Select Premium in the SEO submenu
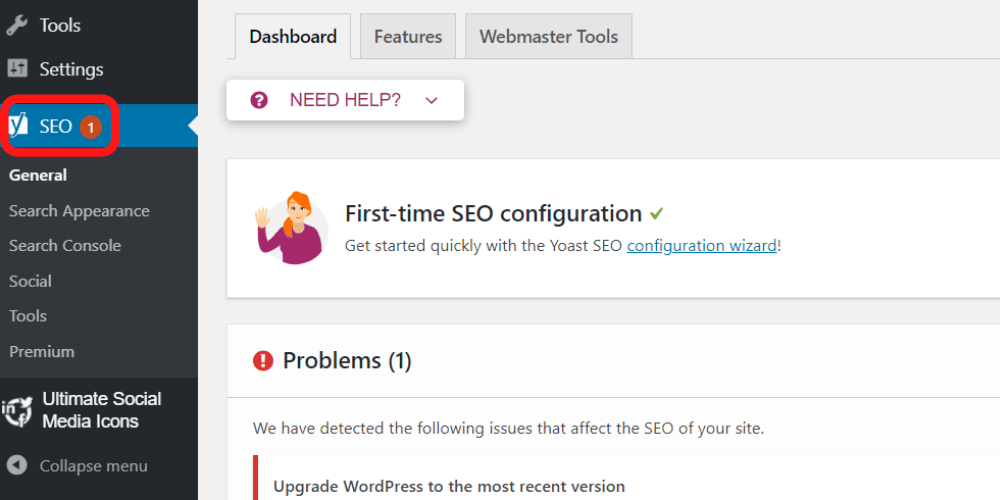The width and height of the screenshot is (1000, 500). tap(41, 352)
